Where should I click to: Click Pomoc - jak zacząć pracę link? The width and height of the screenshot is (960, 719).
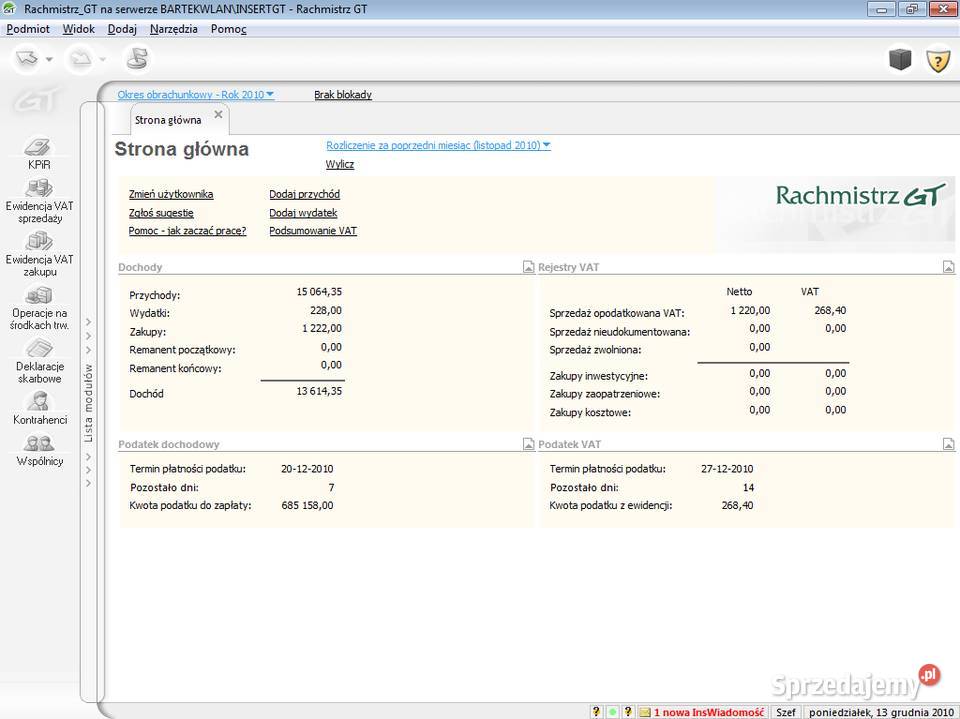pos(187,230)
